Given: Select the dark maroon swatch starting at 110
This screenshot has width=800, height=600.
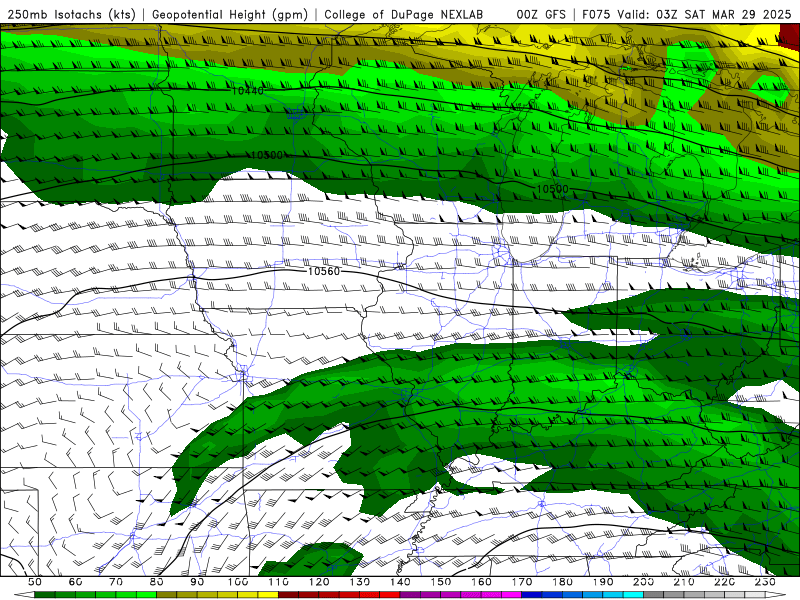Looking at the screenshot, I should pyautogui.click(x=288, y=594).
